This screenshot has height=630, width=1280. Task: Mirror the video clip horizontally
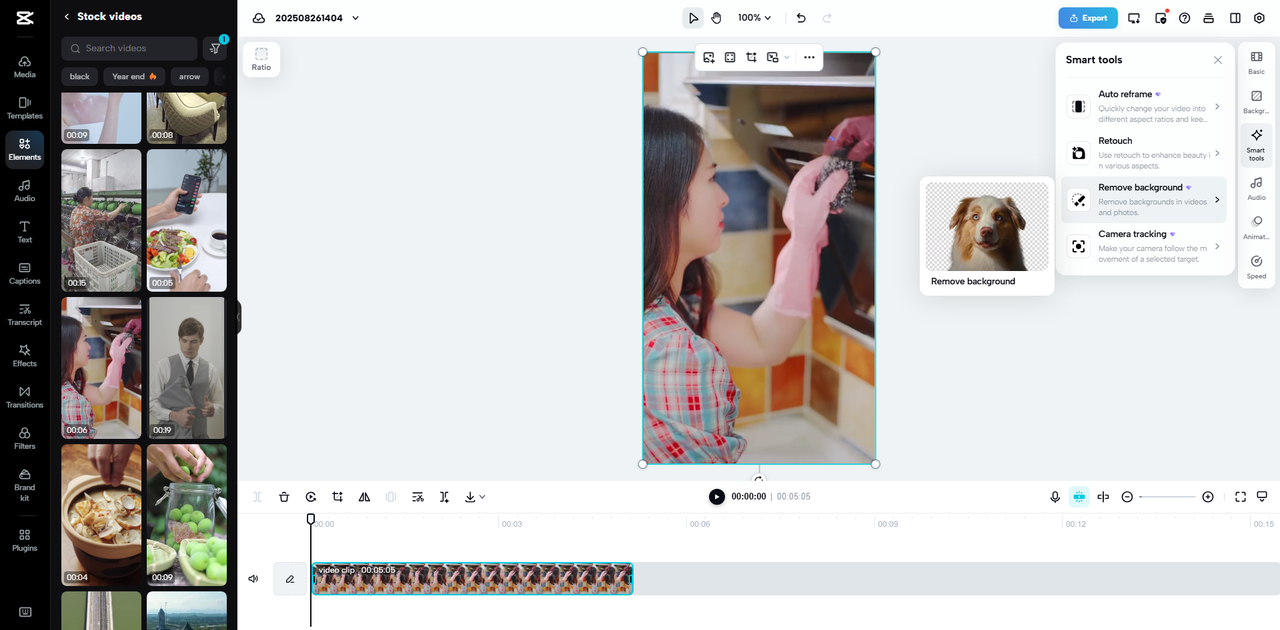[364, 496]
